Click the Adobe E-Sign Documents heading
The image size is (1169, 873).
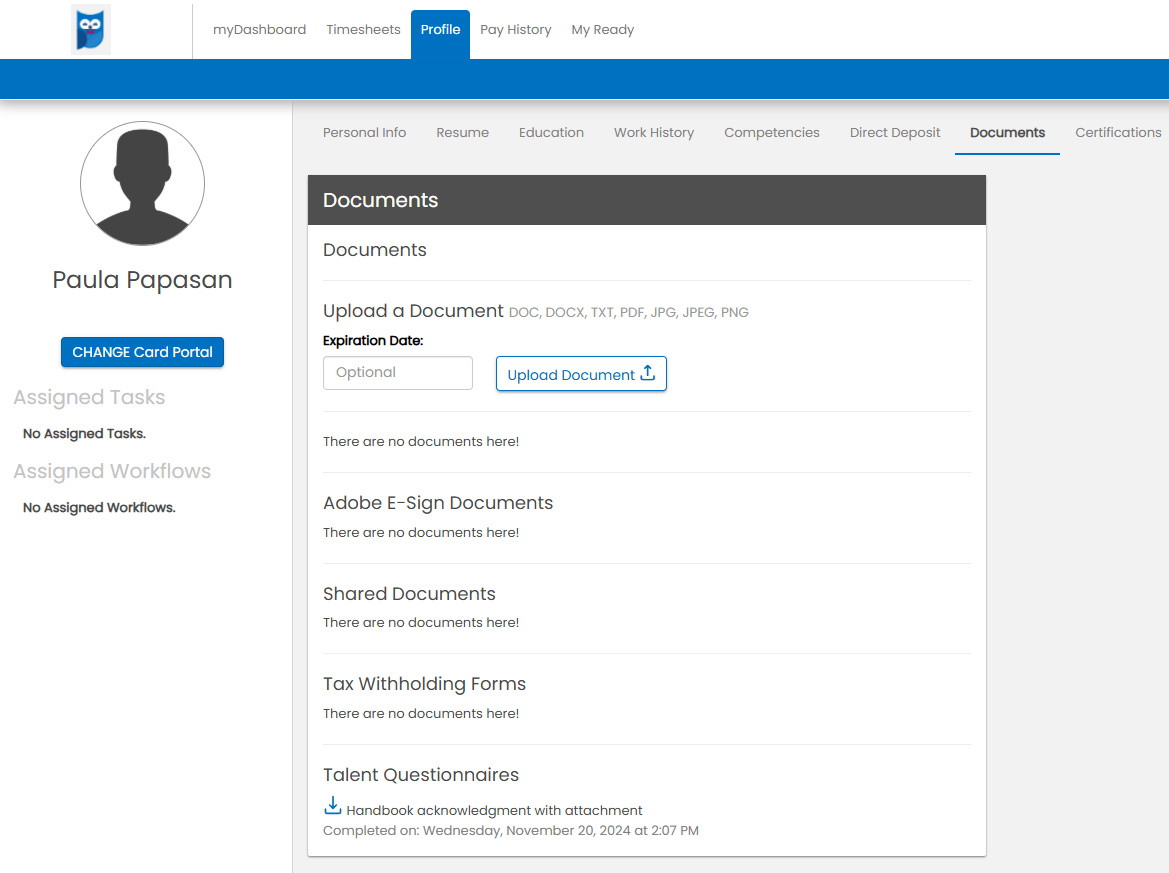point(438,503)
